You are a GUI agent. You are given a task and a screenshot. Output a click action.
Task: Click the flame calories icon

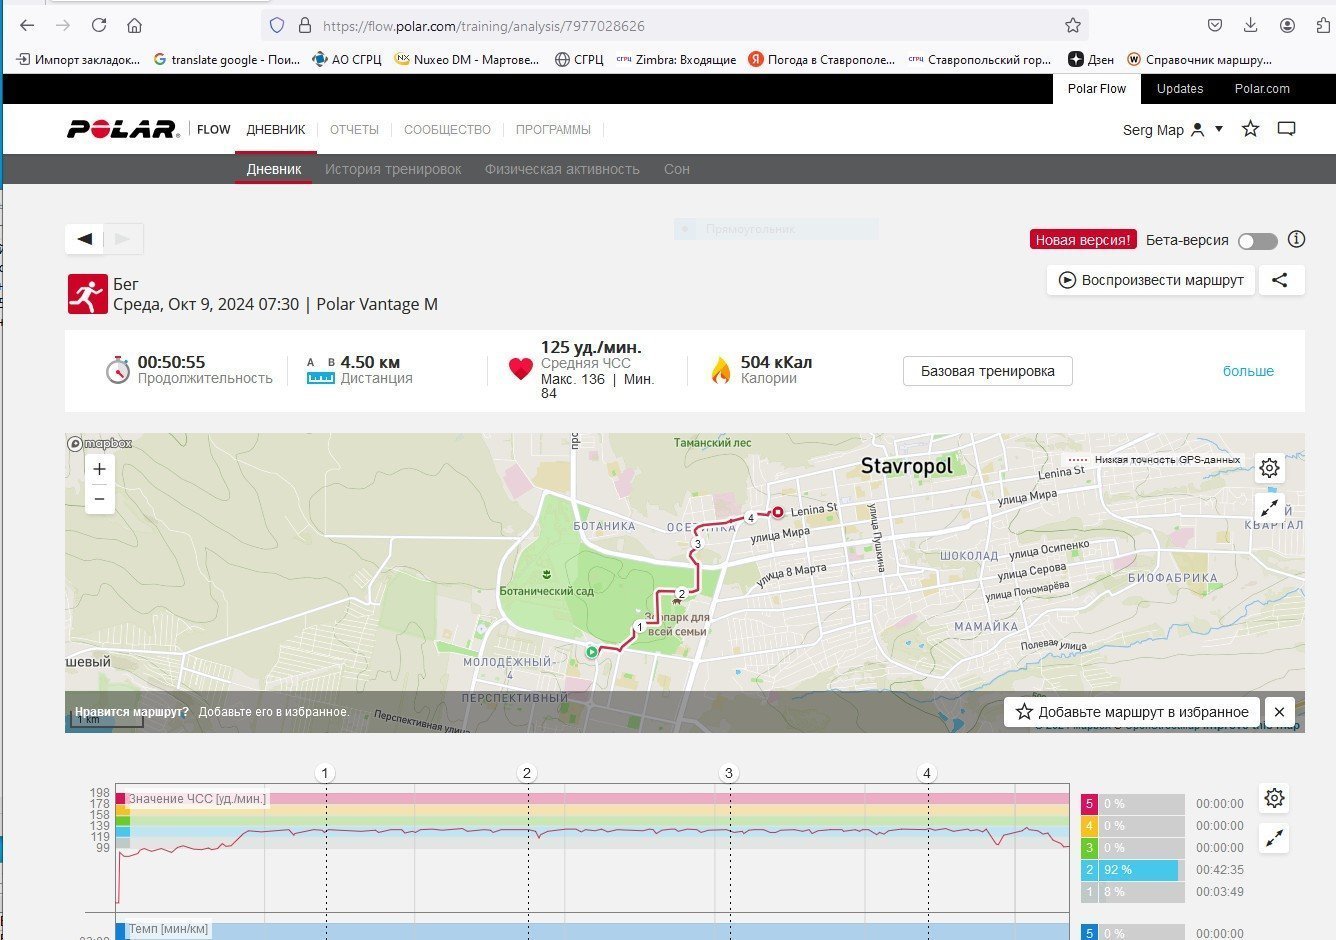point(721,370)
